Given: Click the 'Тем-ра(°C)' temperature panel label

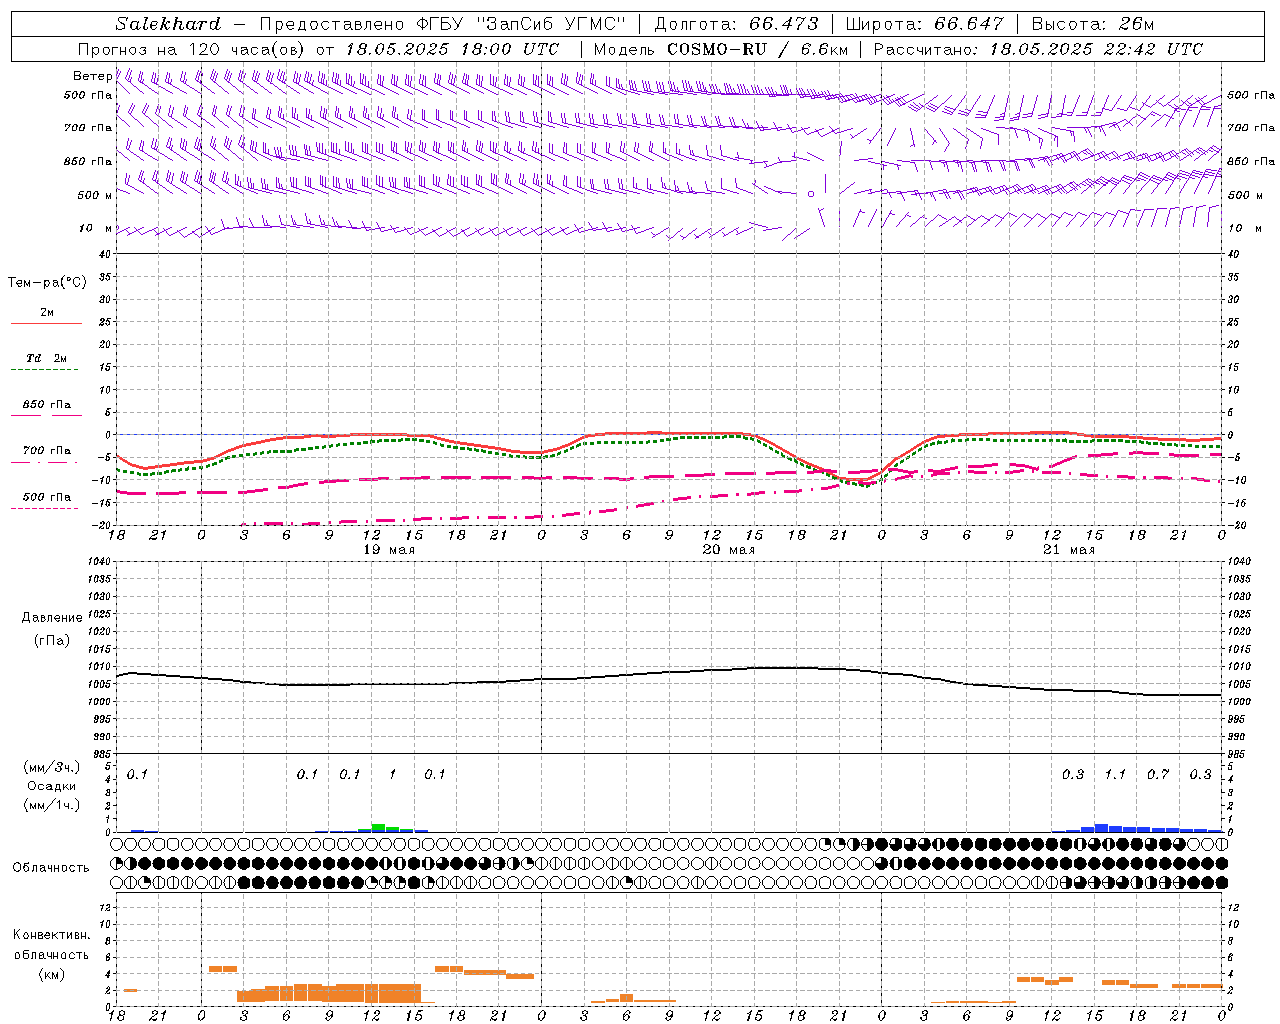Looking at the screenshot, I should click(x=48, y=283).
